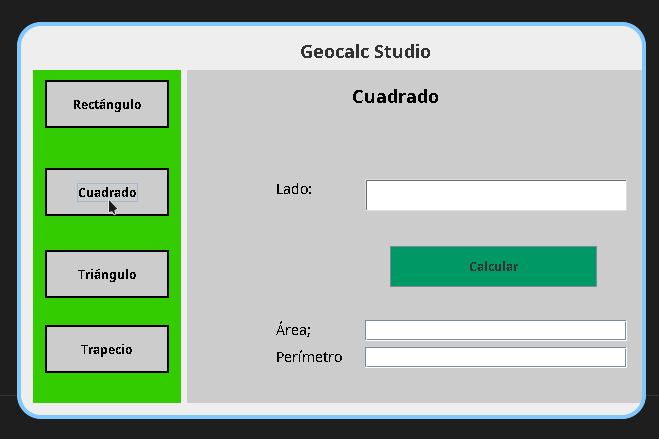The image size is (659, 439).
Task: Focus the Lado input field
Action: 496,195
